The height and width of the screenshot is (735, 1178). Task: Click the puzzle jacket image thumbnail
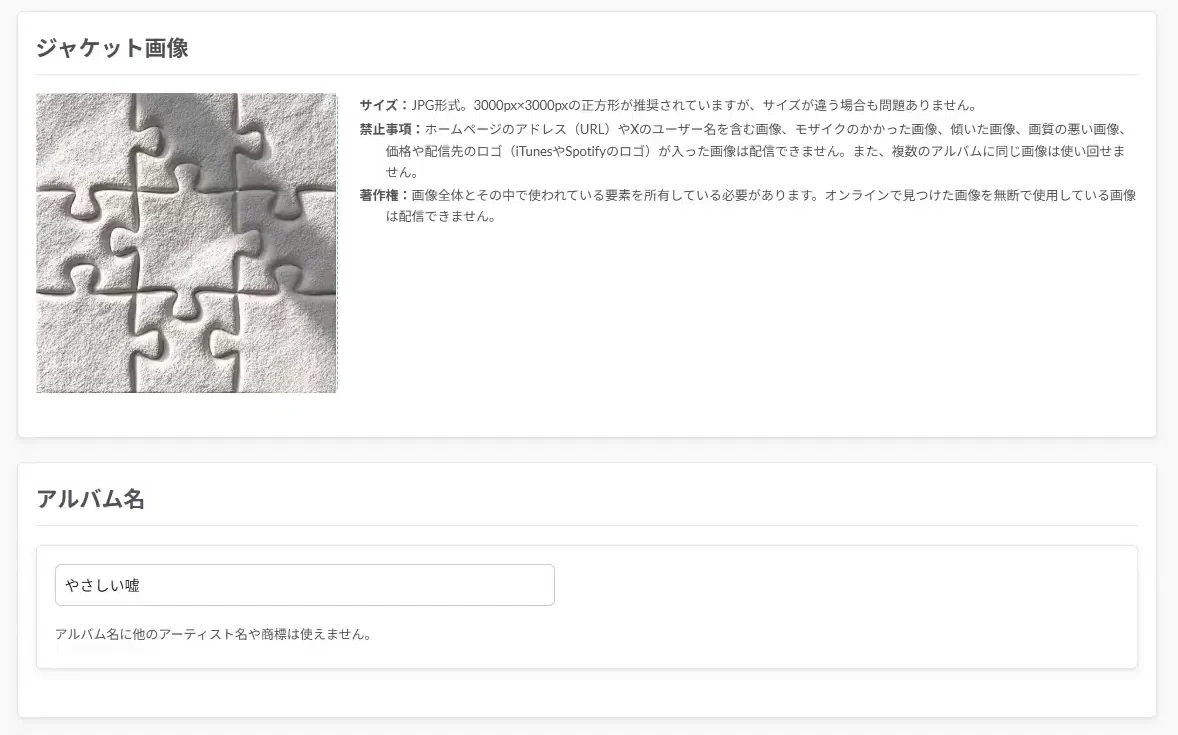(x=186, y=243)
